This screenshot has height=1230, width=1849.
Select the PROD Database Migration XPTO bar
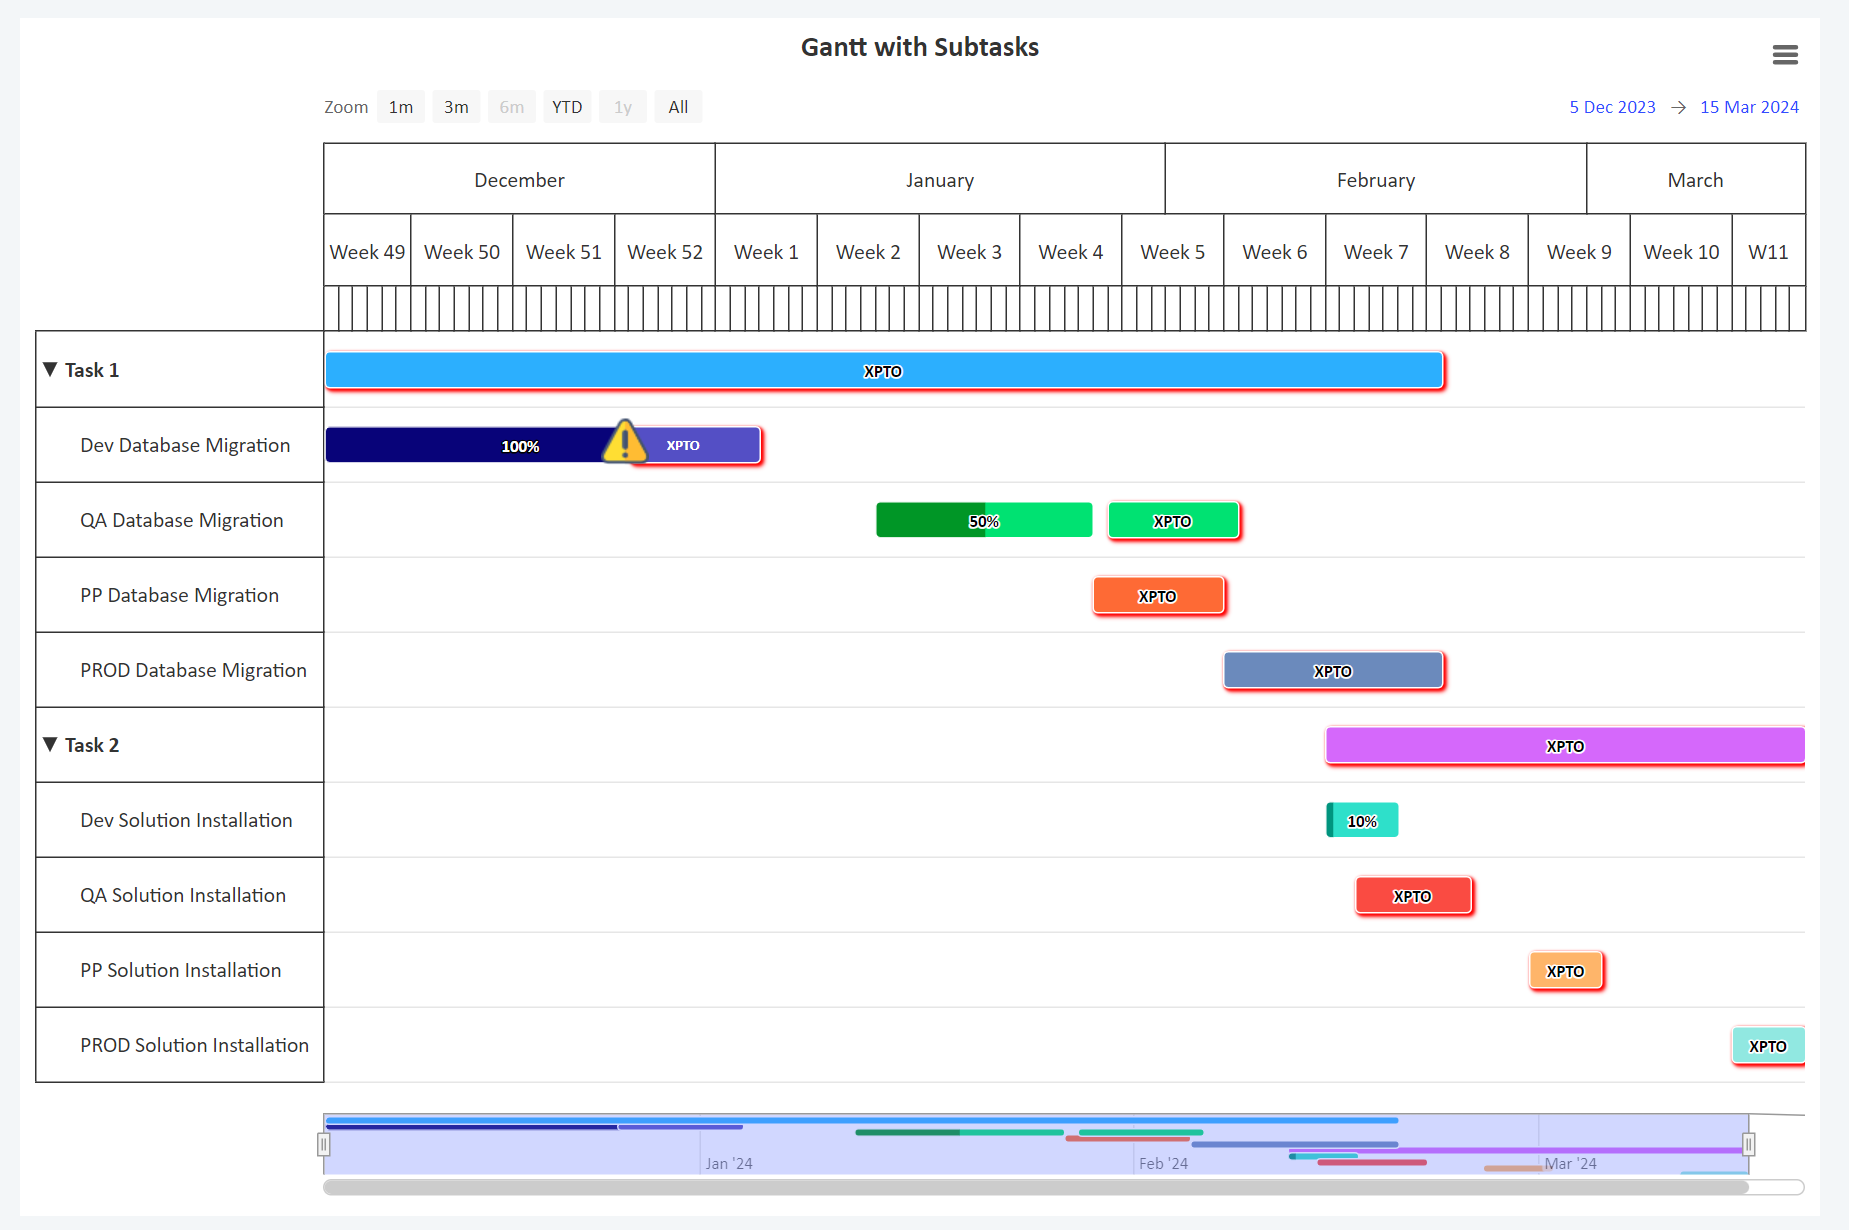pos(1333,670)
